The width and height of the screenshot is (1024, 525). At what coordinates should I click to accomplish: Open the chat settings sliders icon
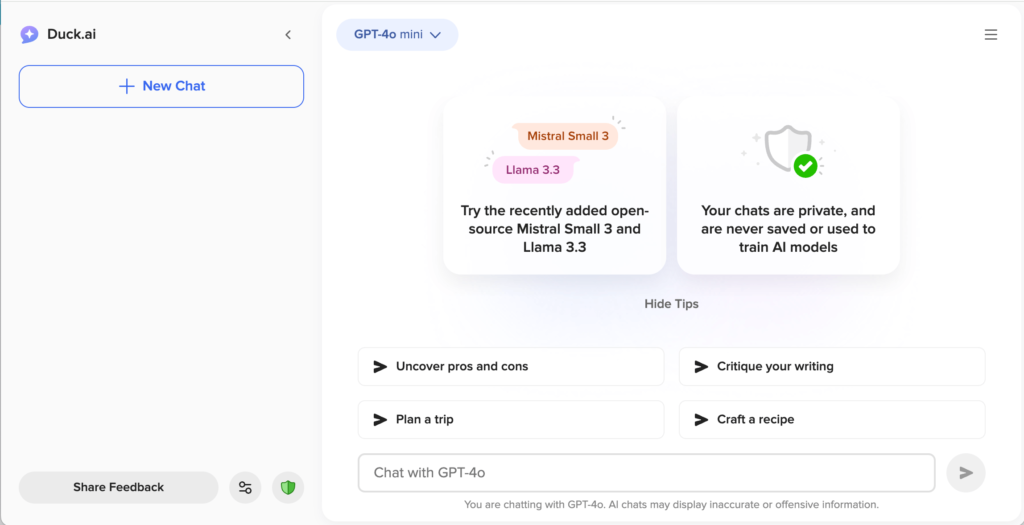246,487
